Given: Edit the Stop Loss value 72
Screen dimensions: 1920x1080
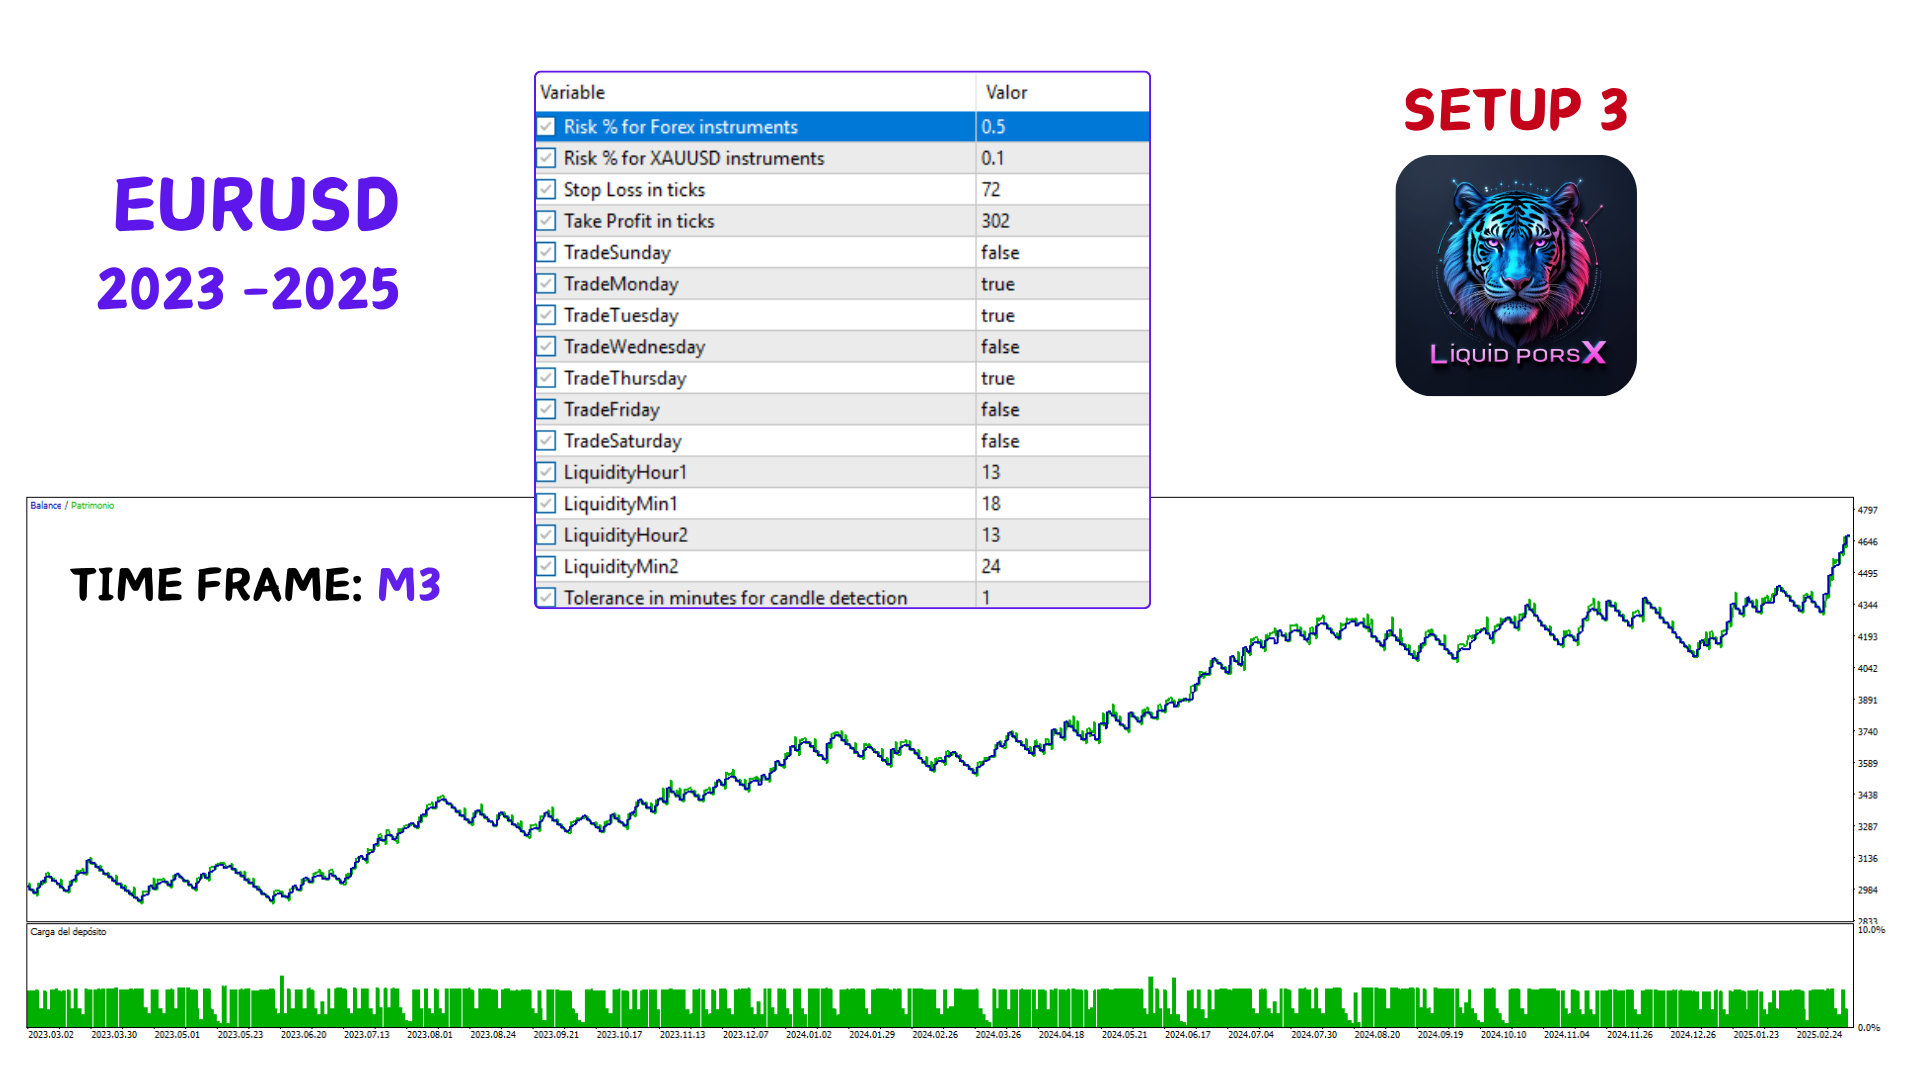Looking at the screenshot, I should pos(991,190).
